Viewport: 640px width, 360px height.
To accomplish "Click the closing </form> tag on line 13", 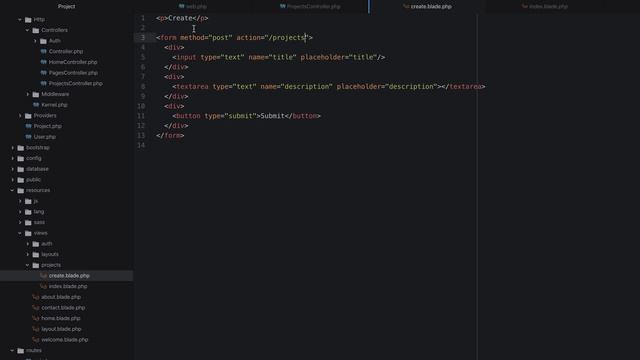I will [170, 136].
